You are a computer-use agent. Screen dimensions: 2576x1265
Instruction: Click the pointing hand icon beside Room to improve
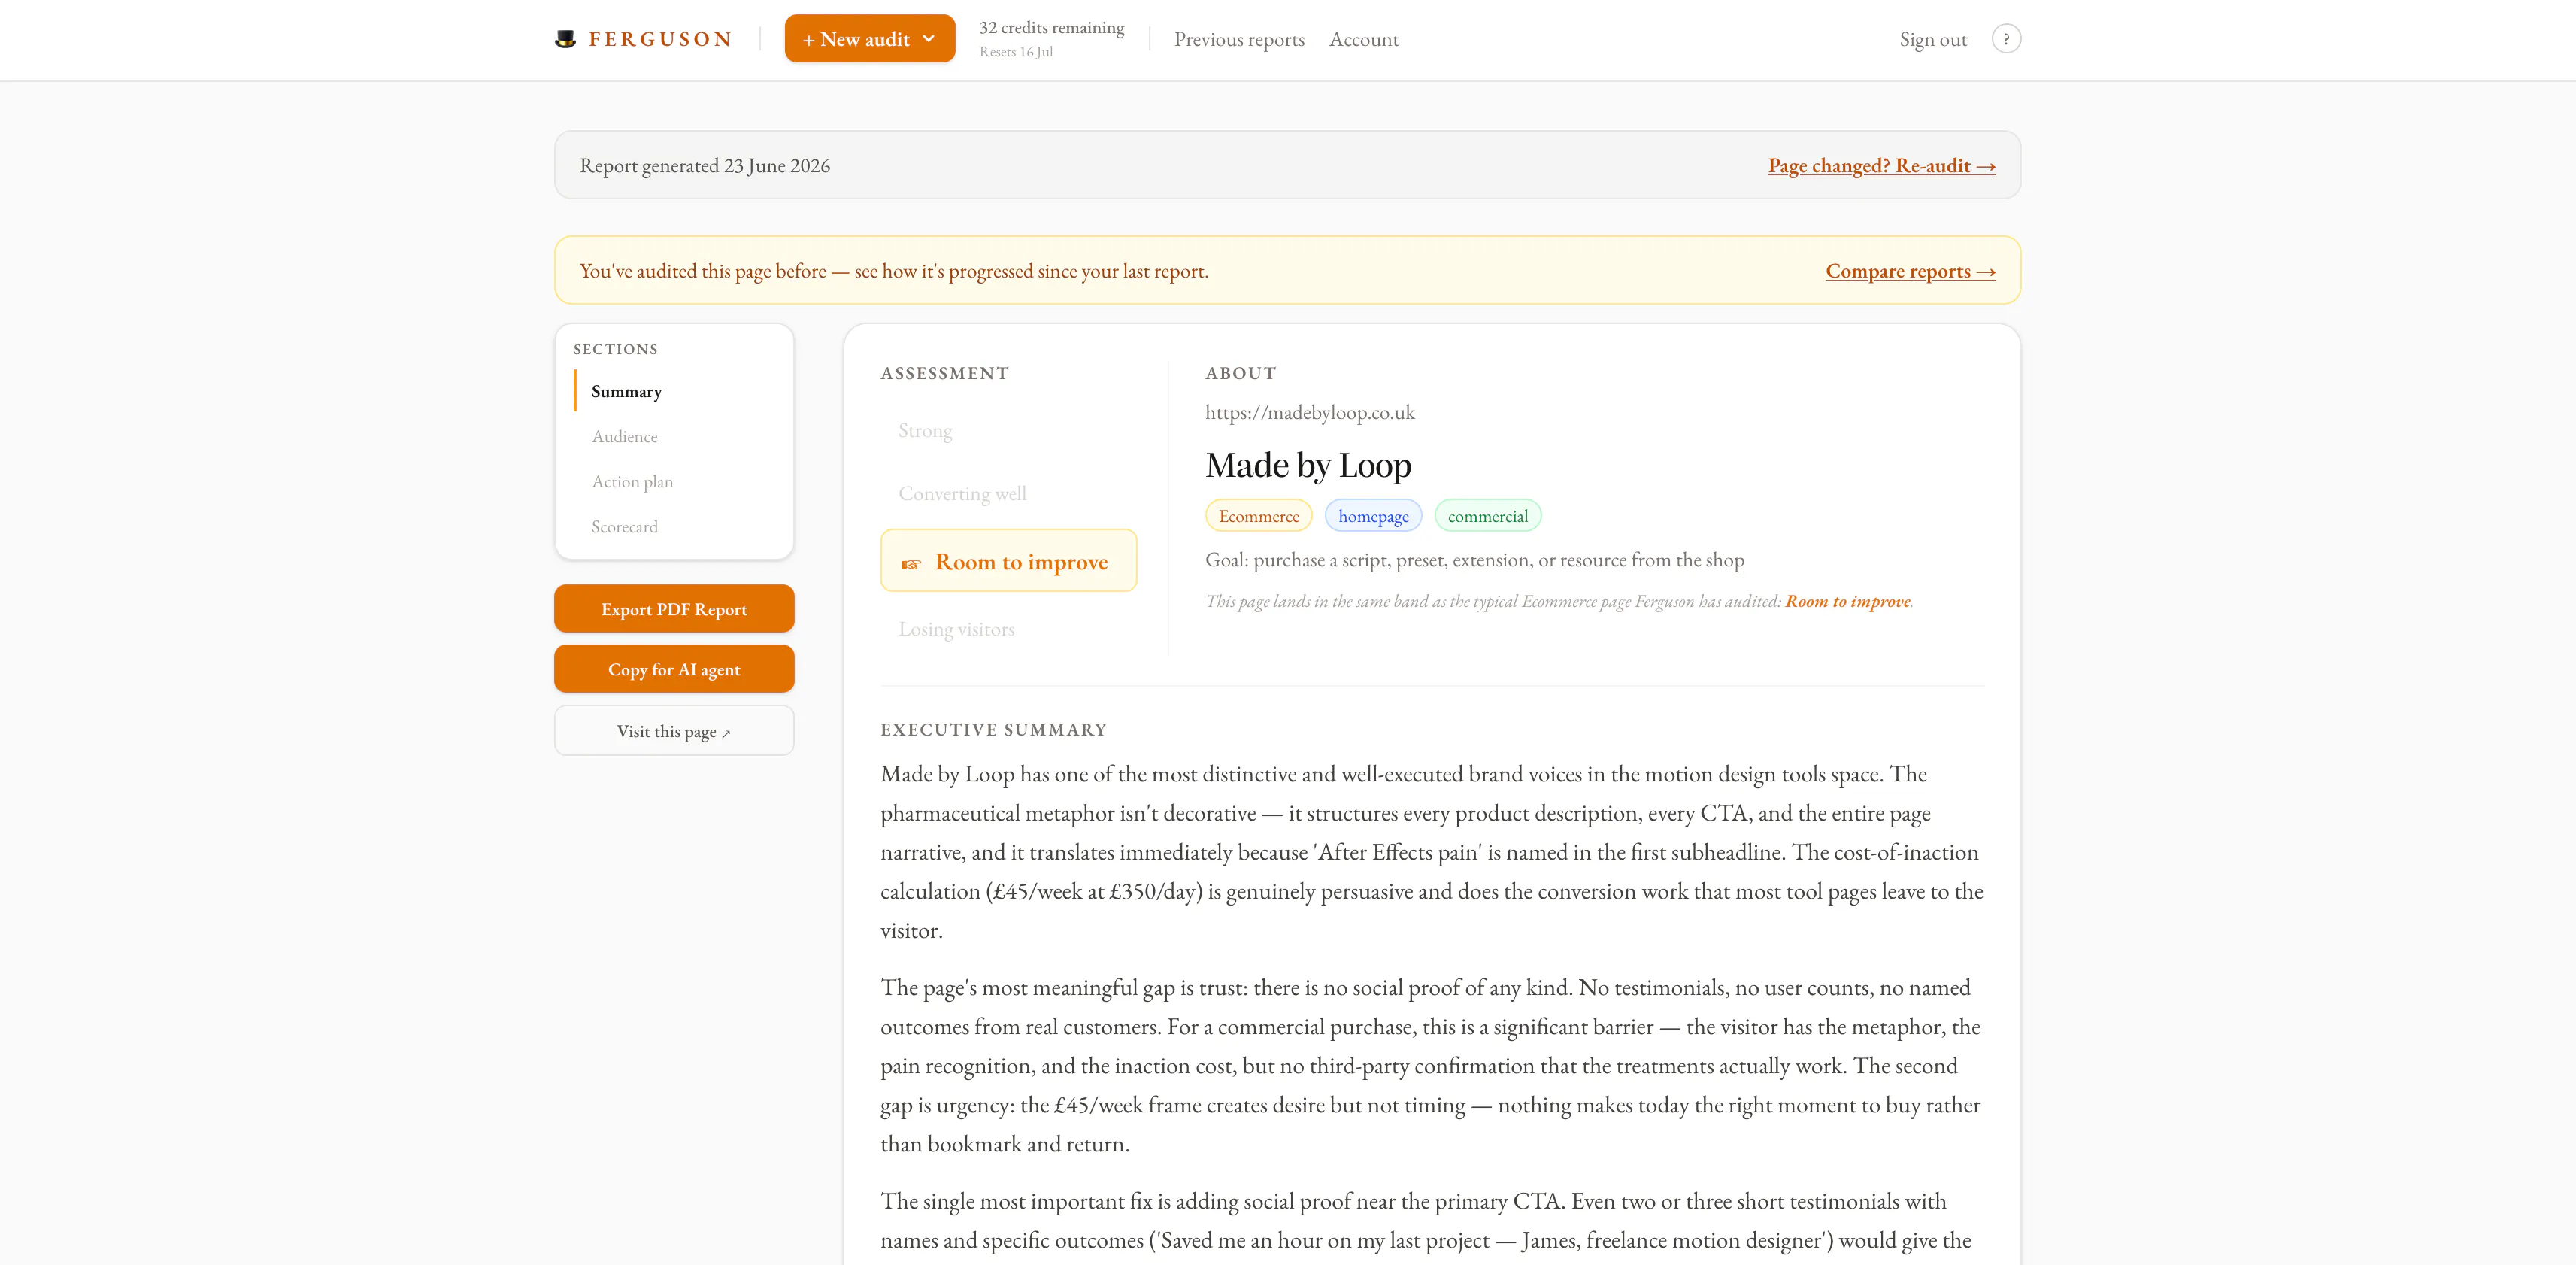coord(911,564)
